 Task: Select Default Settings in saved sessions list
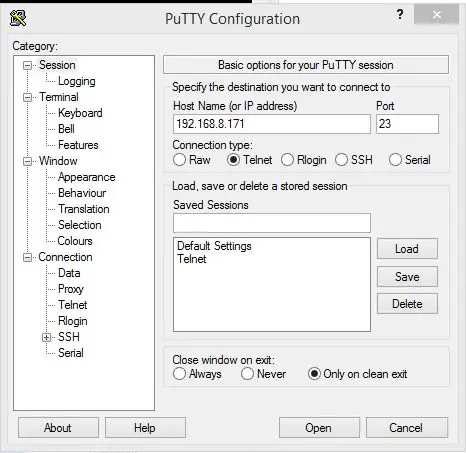[x=214, y=246]
